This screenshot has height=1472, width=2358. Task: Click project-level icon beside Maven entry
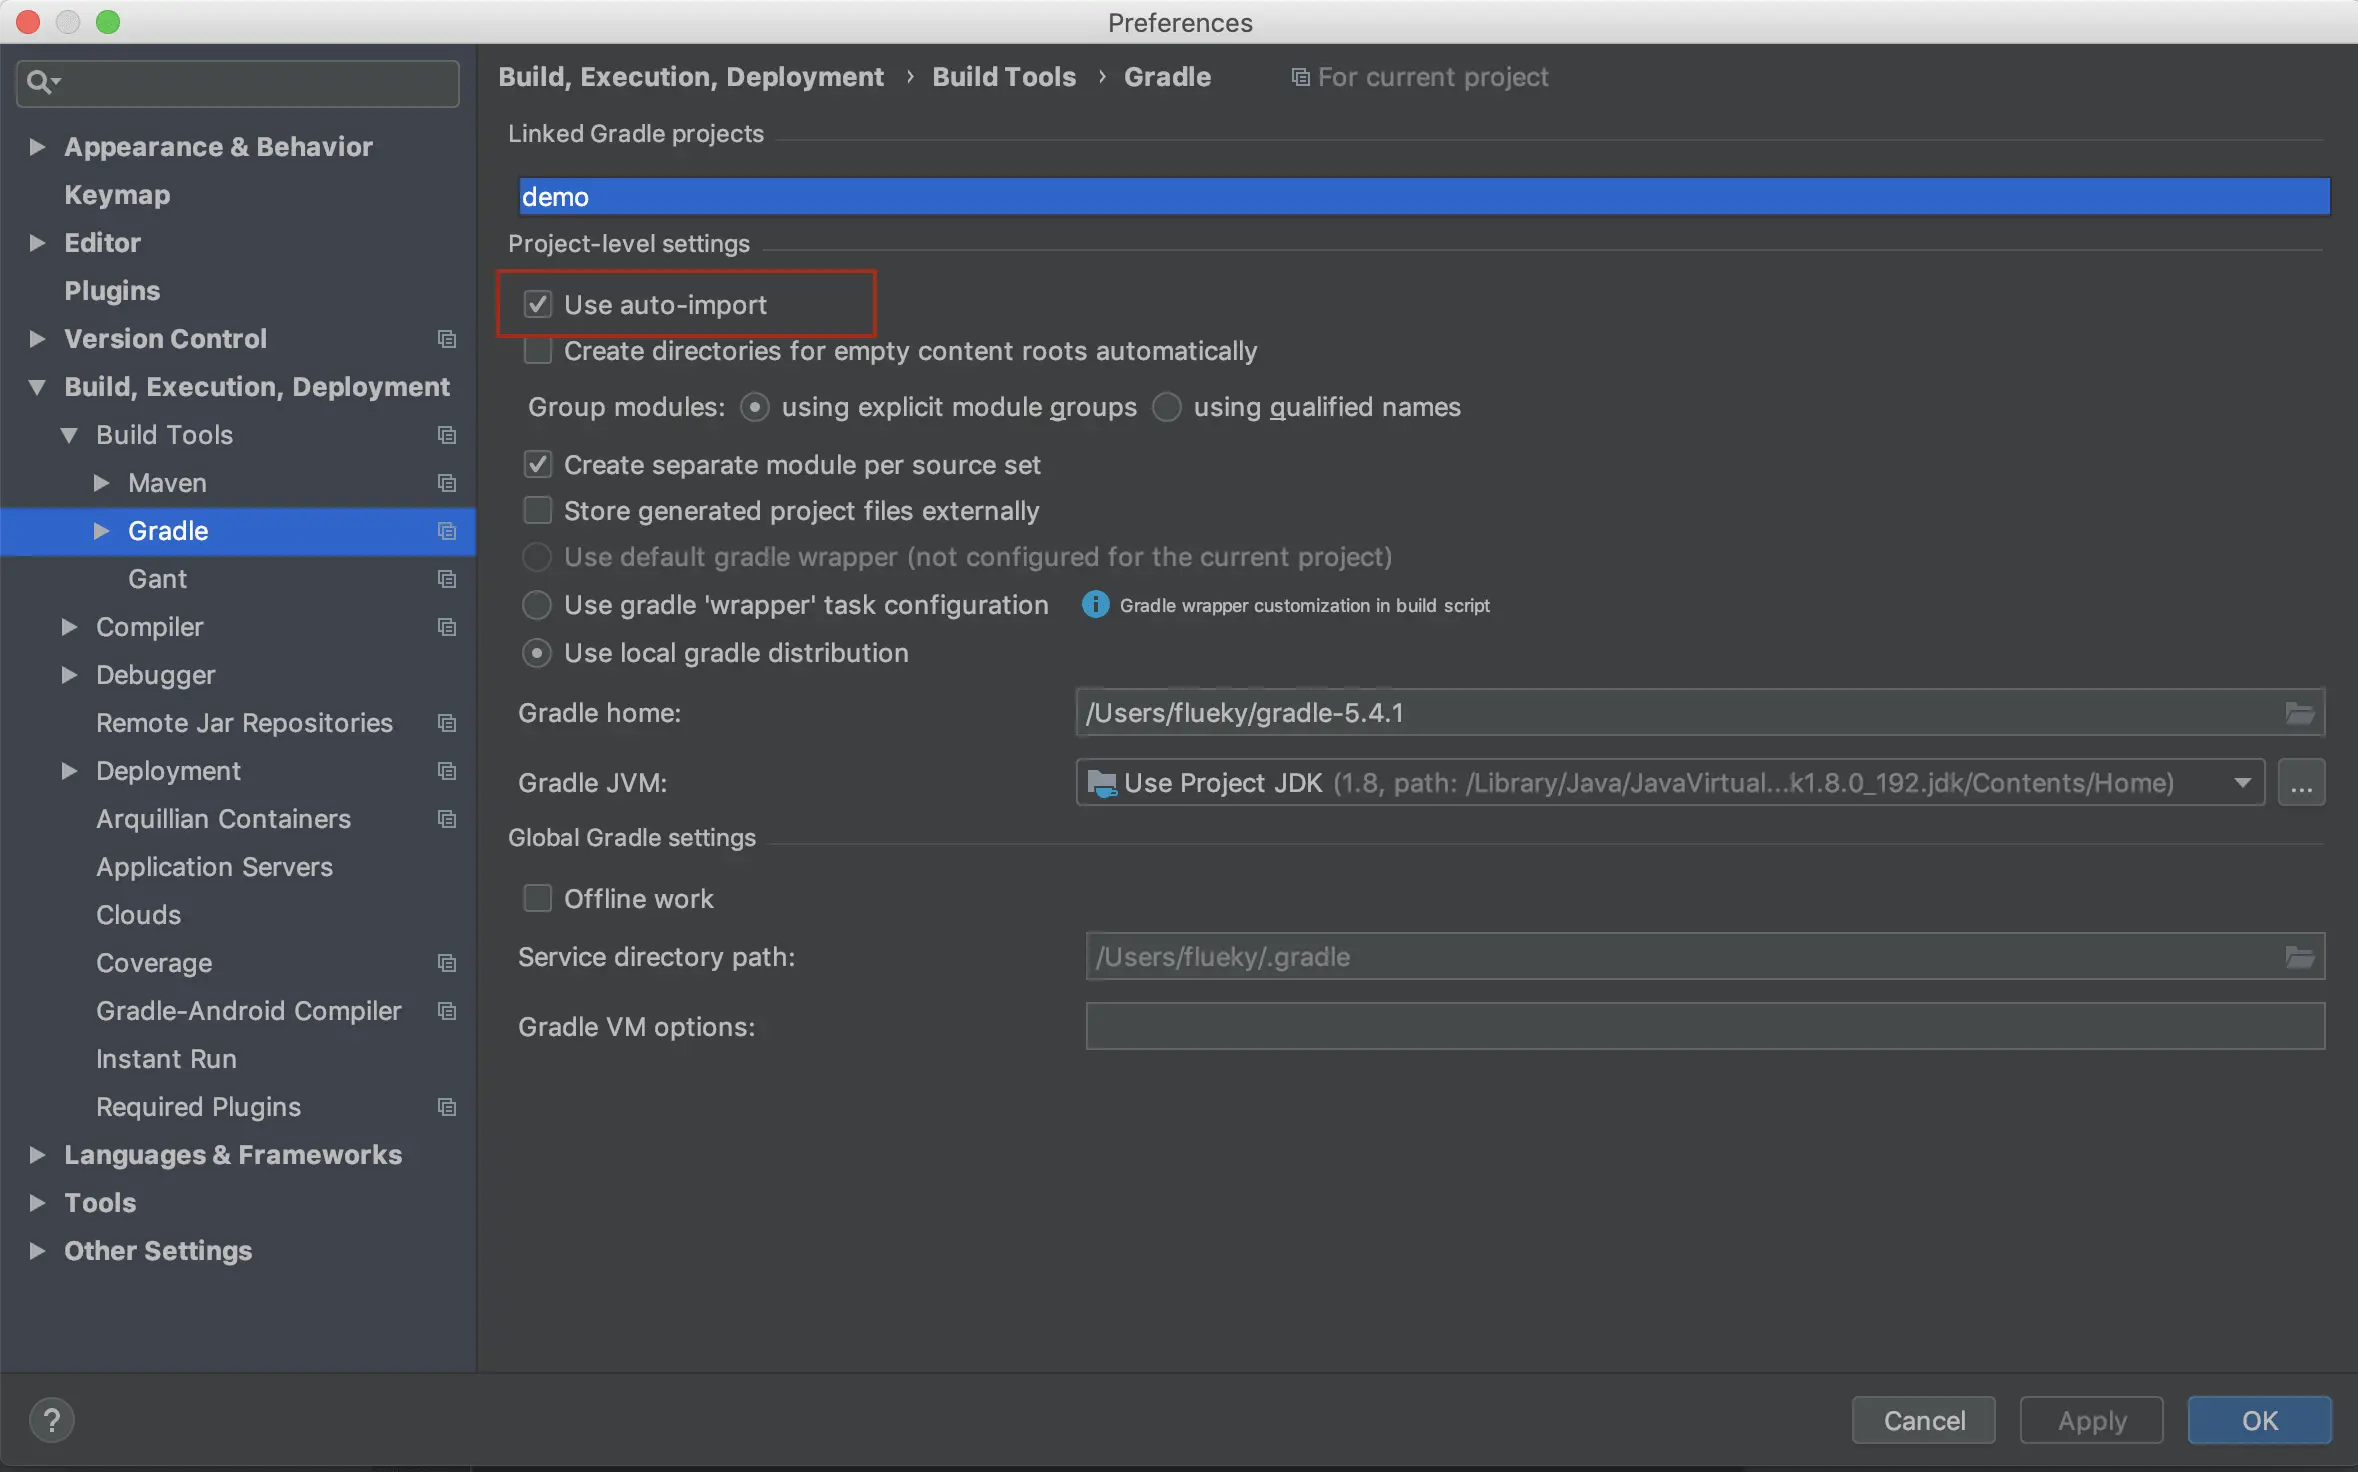click(447, 483)
